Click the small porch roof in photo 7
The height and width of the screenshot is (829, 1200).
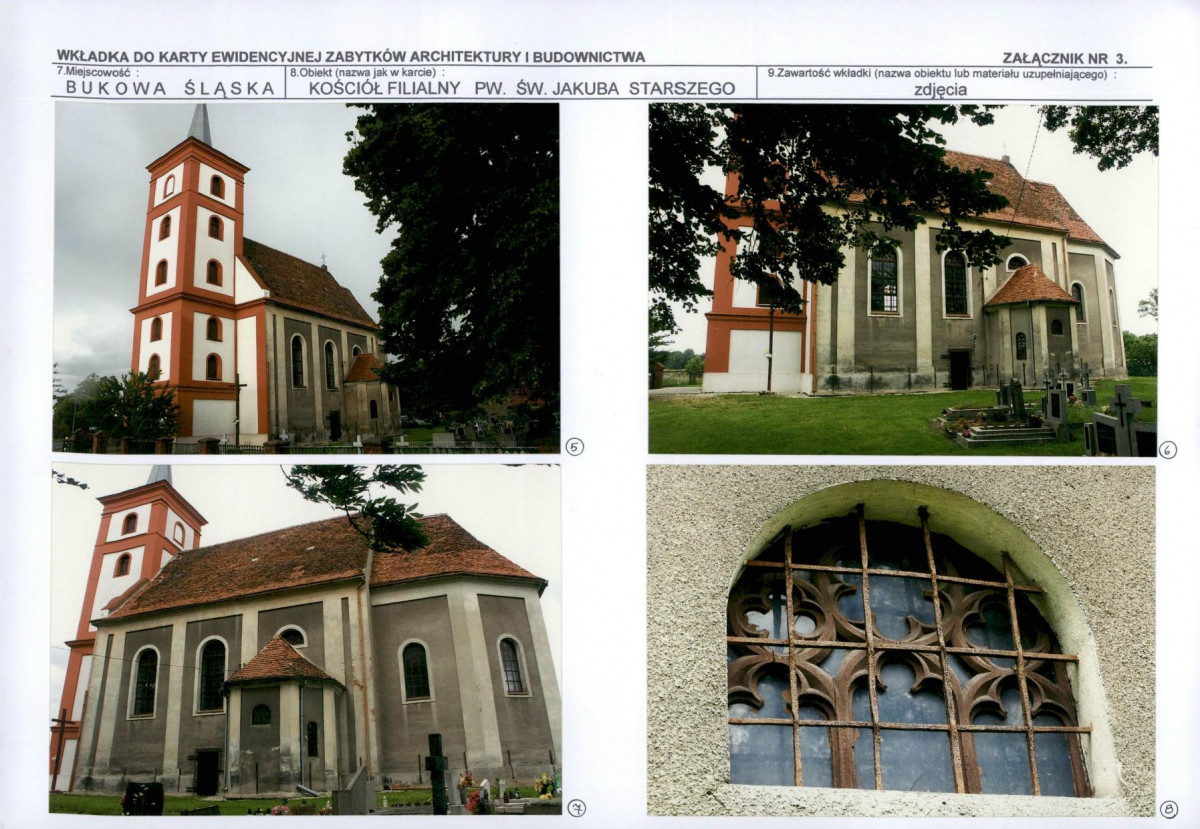[279, 663]
